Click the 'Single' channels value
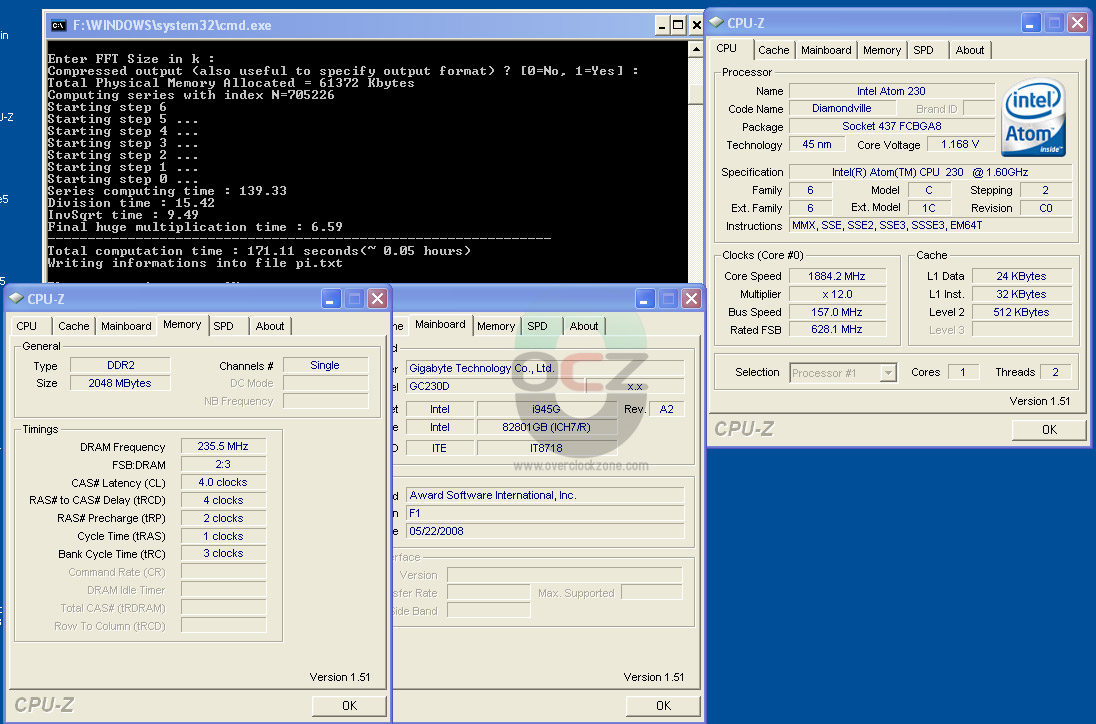Image resolution: width=1096 pixels, height=724 pixels. coord(325,365)
